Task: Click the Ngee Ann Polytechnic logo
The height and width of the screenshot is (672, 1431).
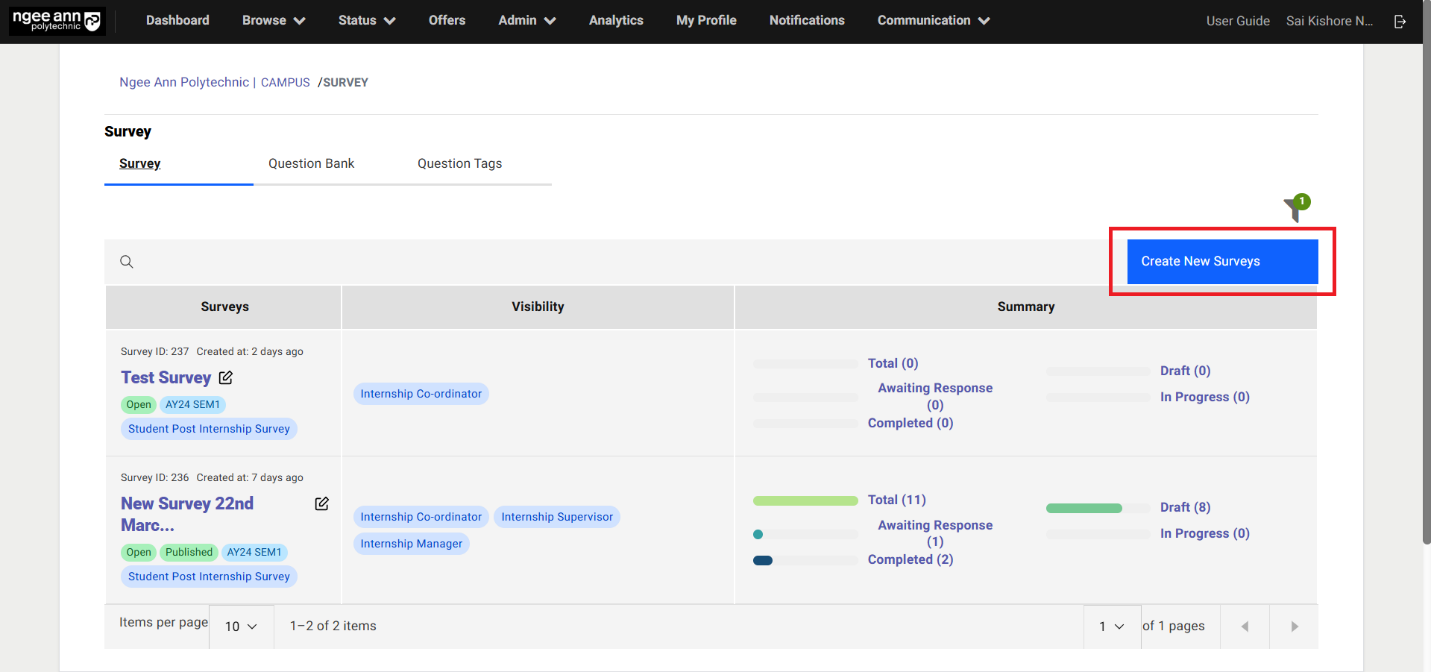Action: pyautogui.click(x=57, y=21)
